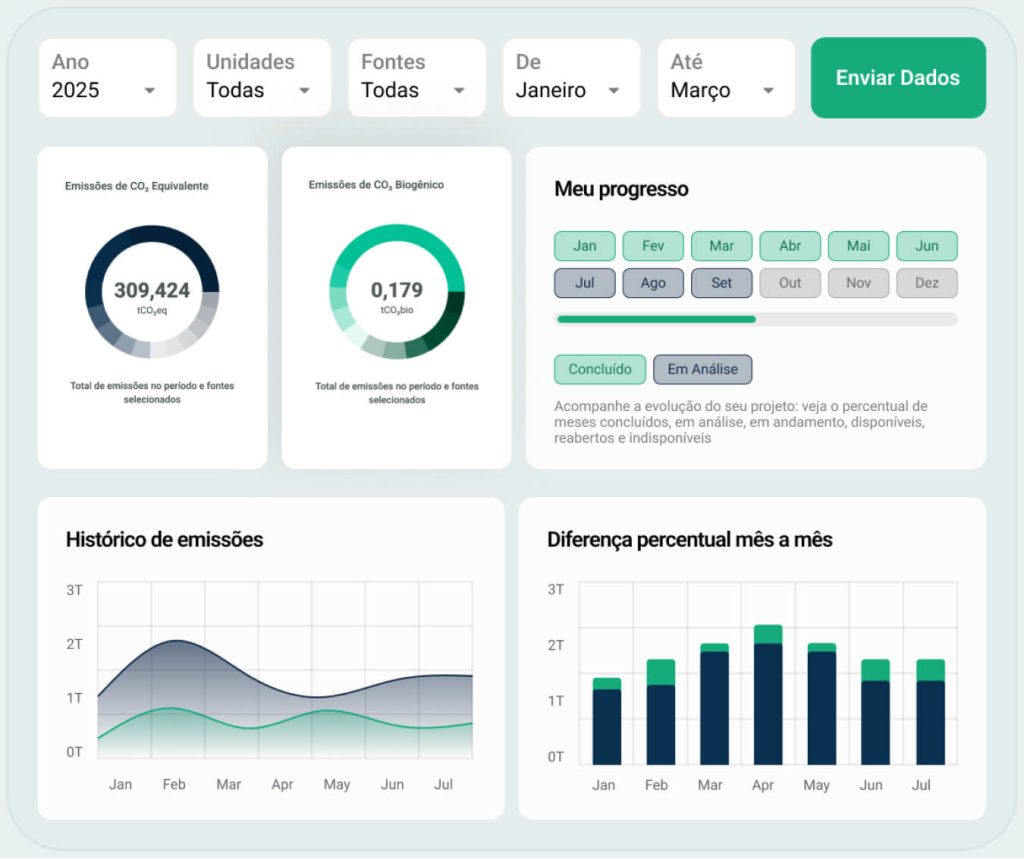Open the De Janeiro month dropdown
Viewport: 1024px width, 859px height.
(571, 78)
